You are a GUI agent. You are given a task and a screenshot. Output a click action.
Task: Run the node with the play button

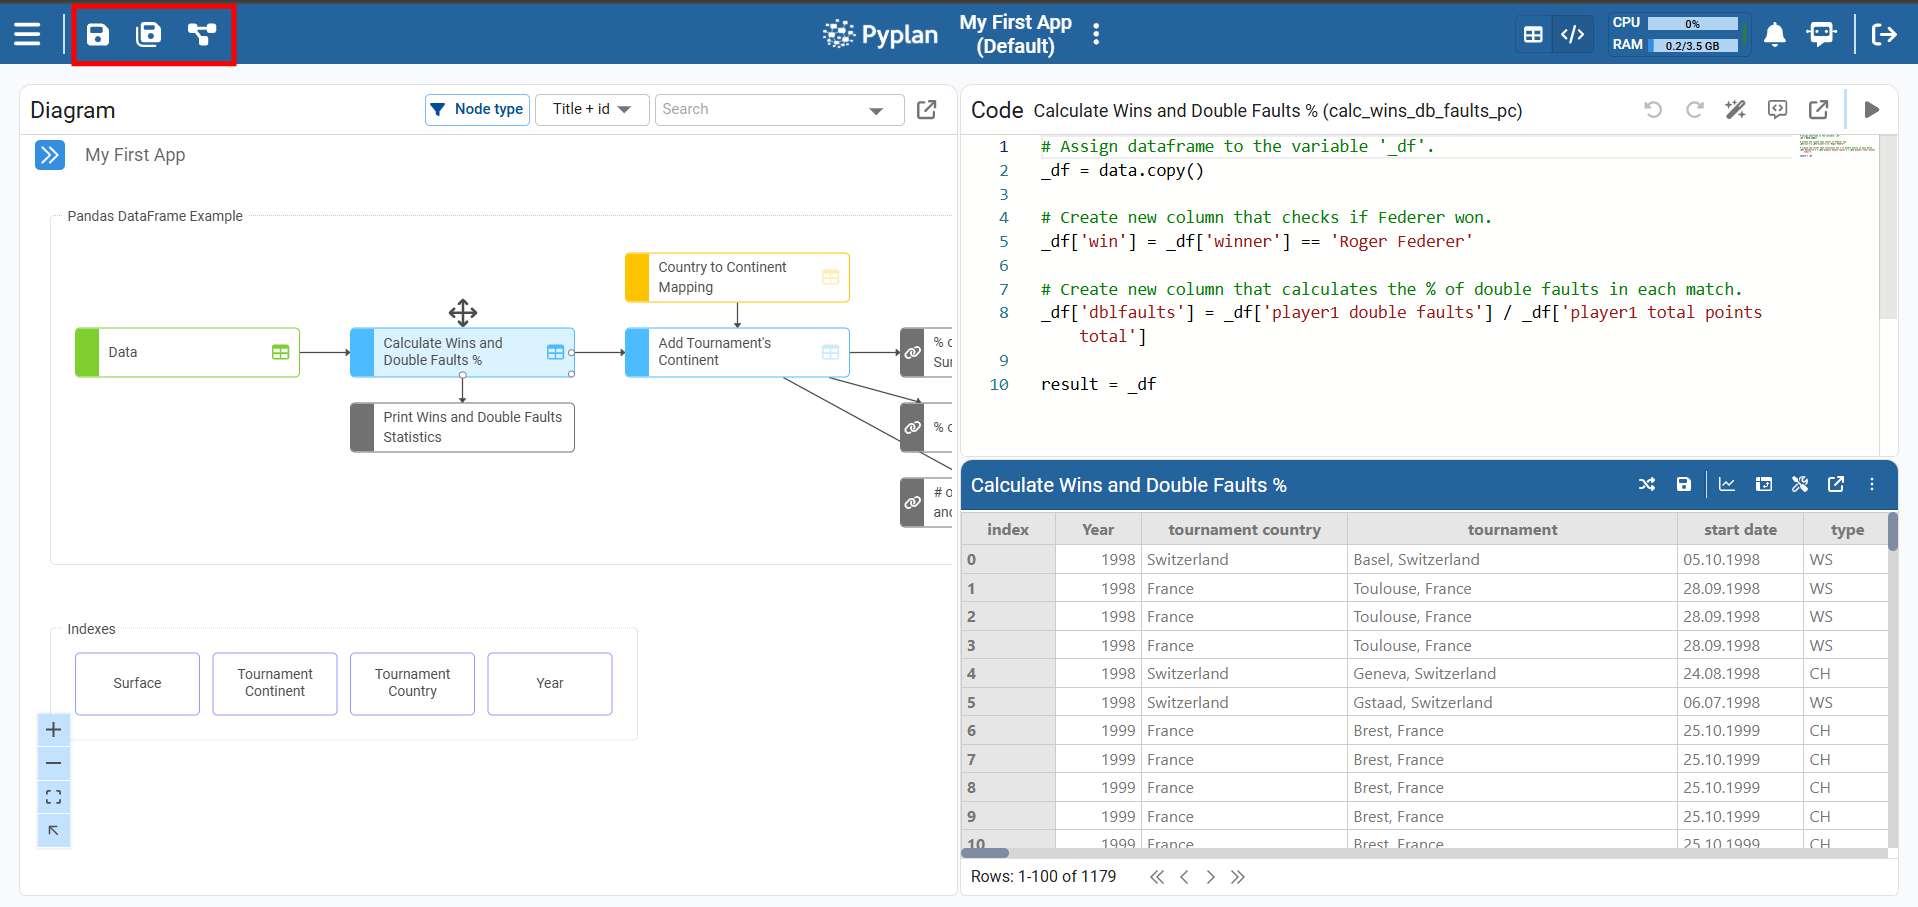coord(1872,110)
